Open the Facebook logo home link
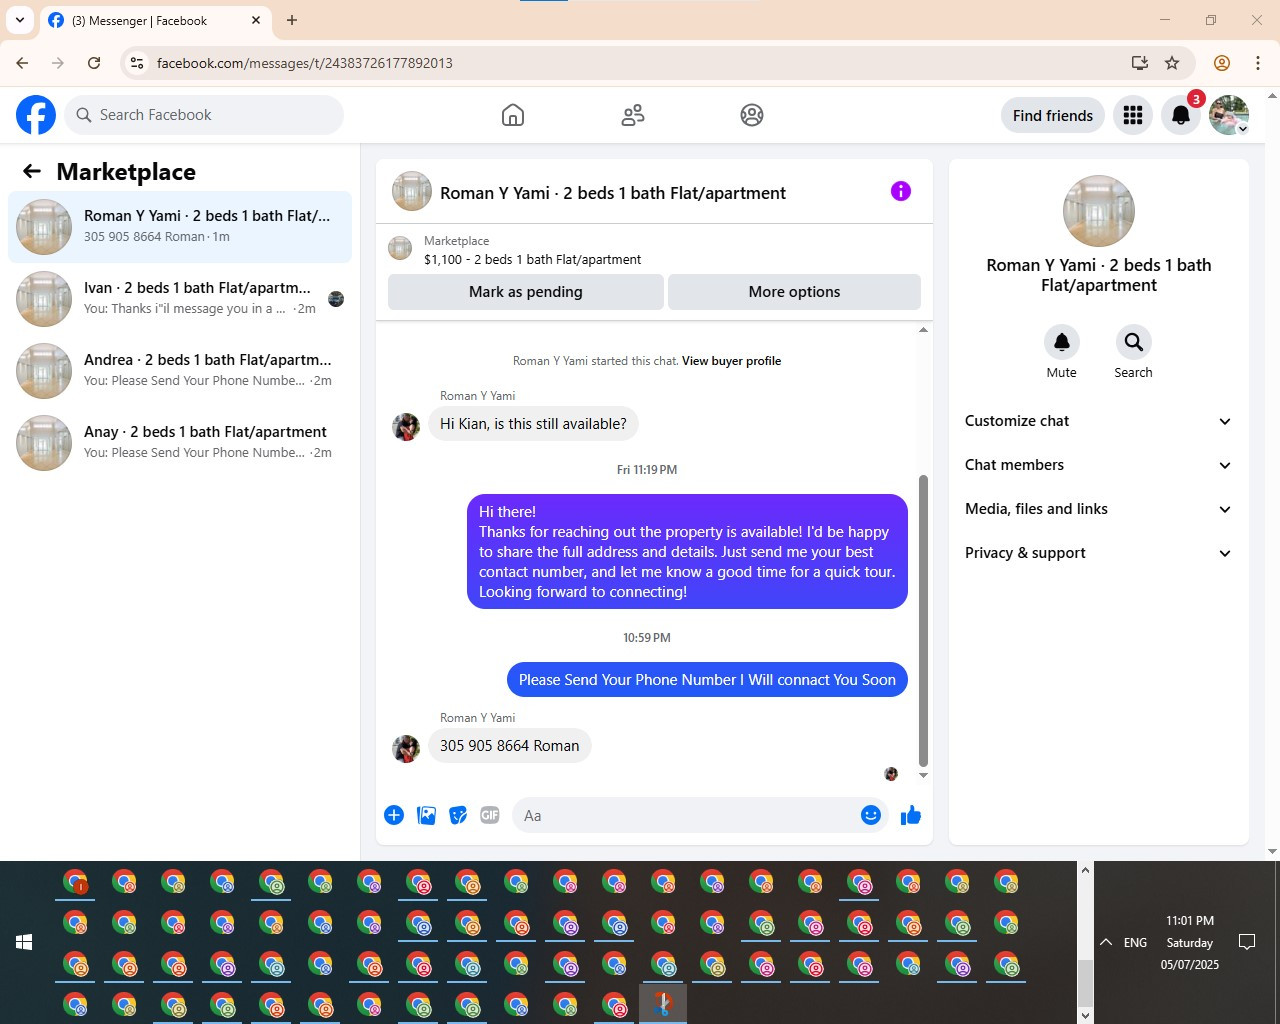The image size is (1280, 1024). pos(36,115)
